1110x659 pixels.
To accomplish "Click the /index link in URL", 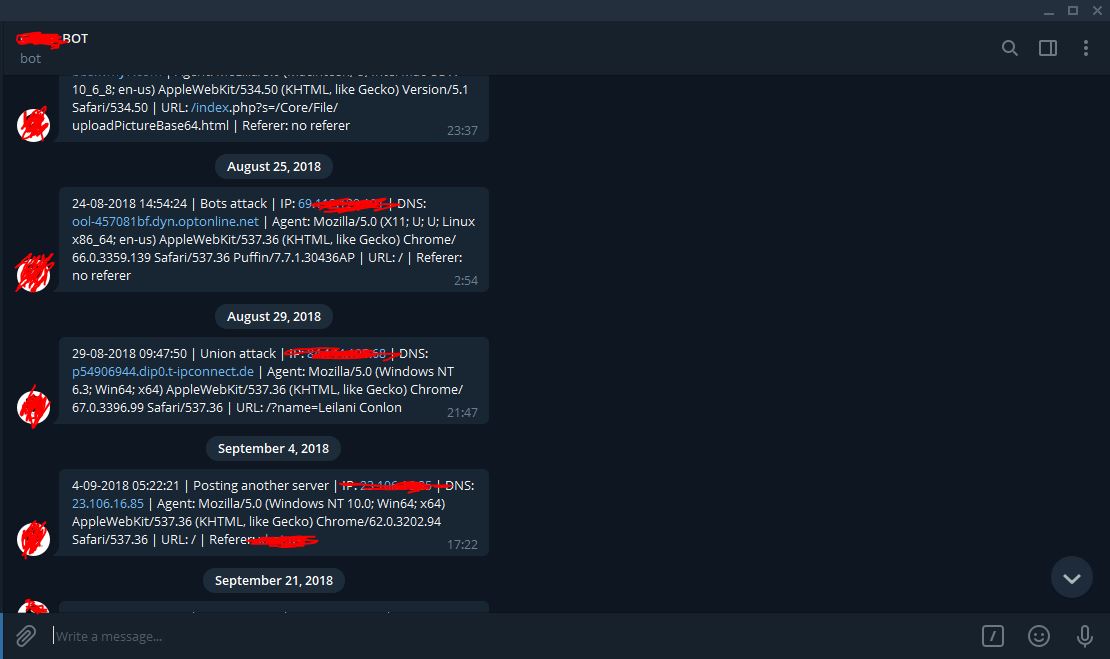I will (x=210, y=108).
